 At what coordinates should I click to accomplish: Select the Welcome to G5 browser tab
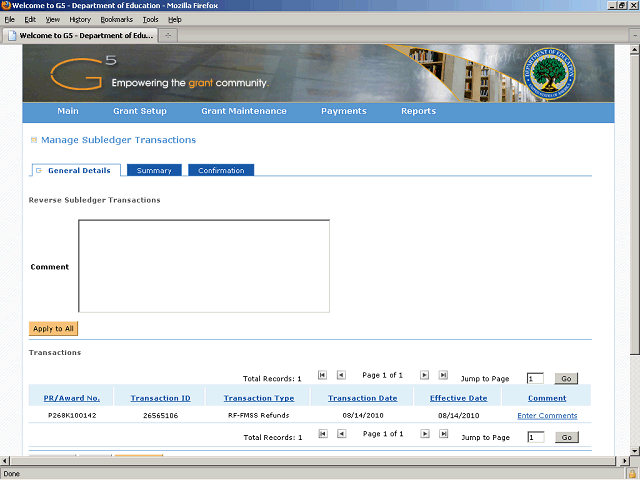click(x=80, y=36)
